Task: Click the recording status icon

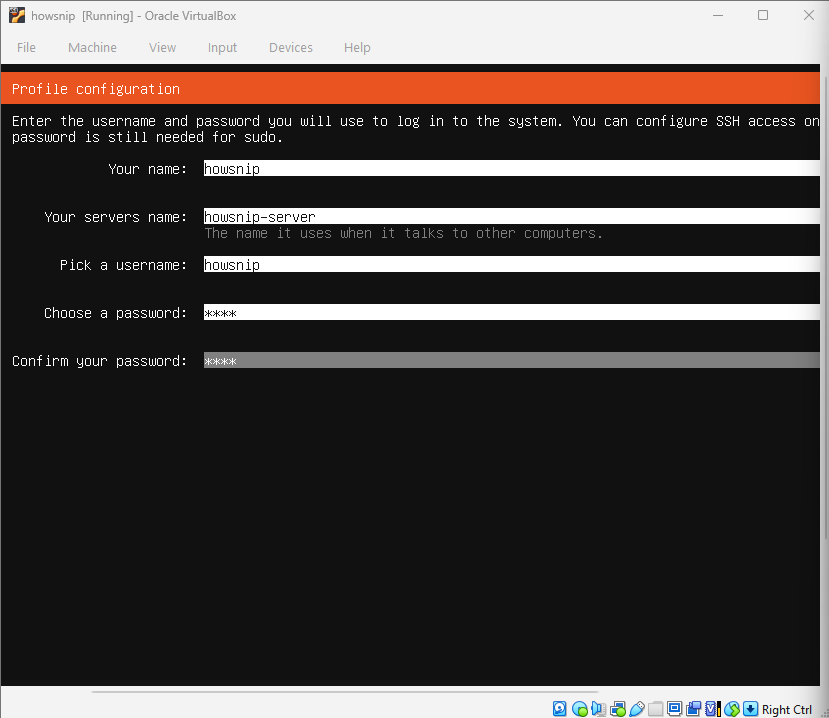Action: pyautogui.click(x=694, y=708)
